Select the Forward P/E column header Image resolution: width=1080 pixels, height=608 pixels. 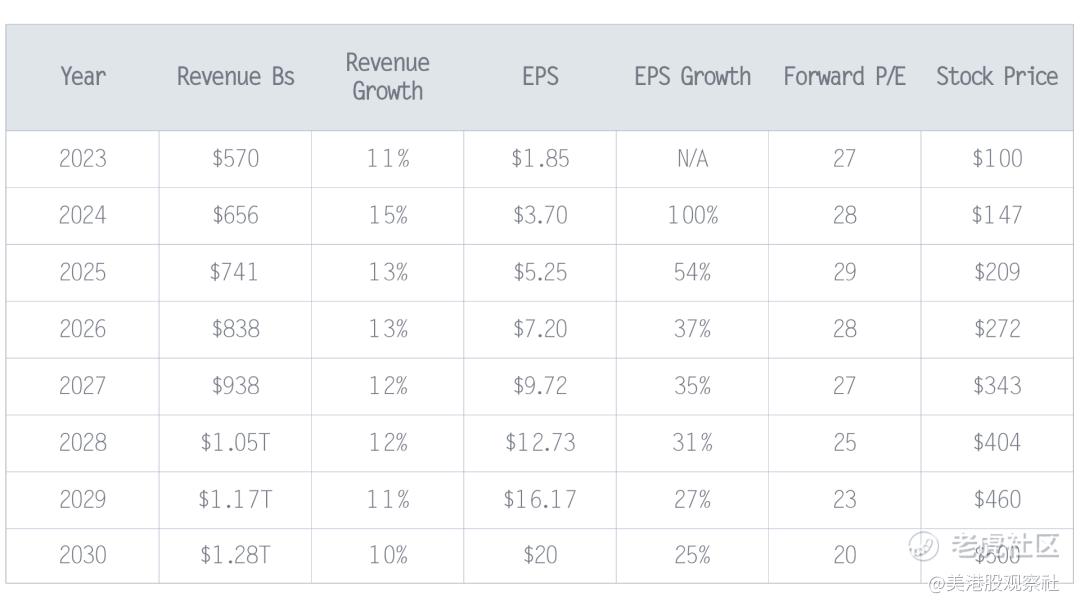click(844, 77)
